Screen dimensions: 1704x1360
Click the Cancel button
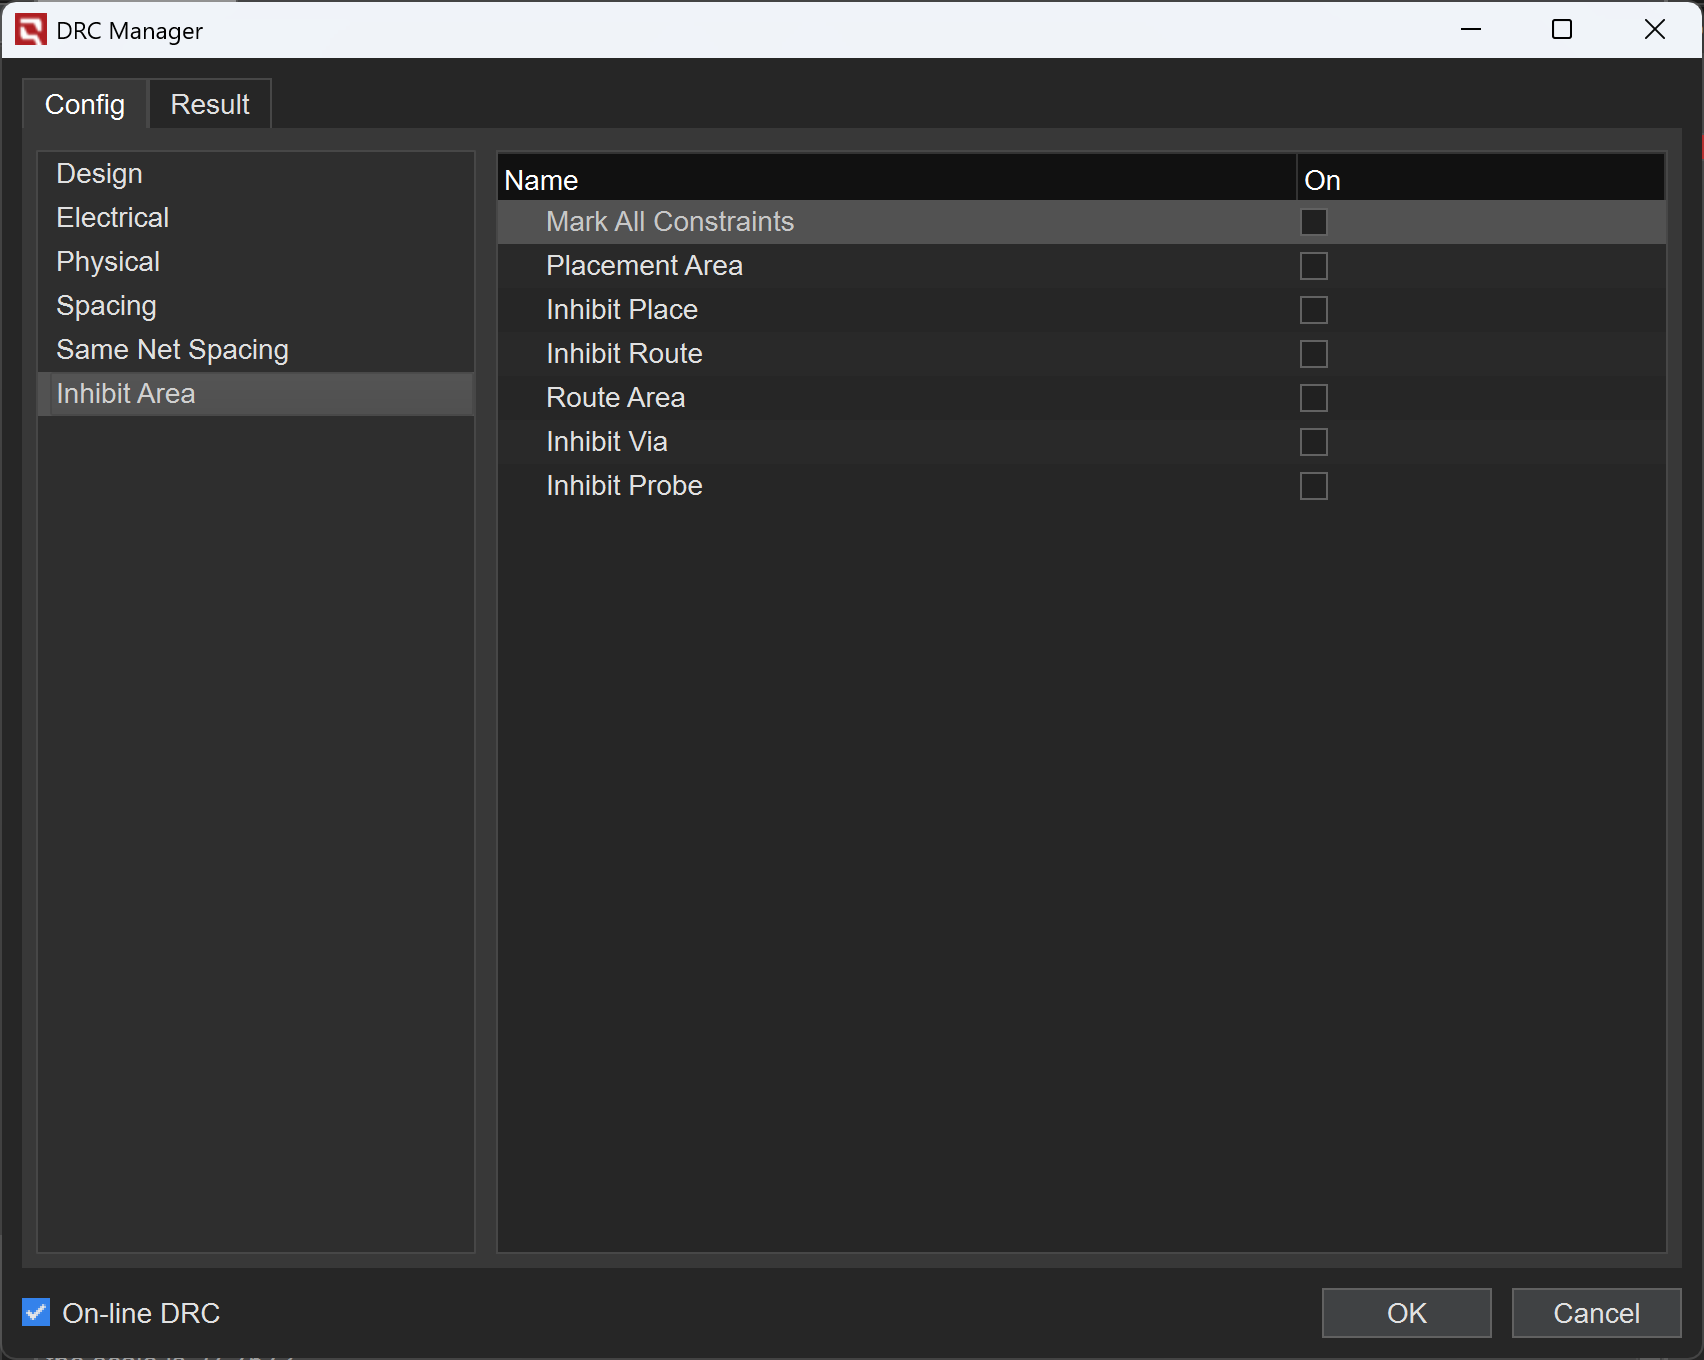point(1595,1313)
